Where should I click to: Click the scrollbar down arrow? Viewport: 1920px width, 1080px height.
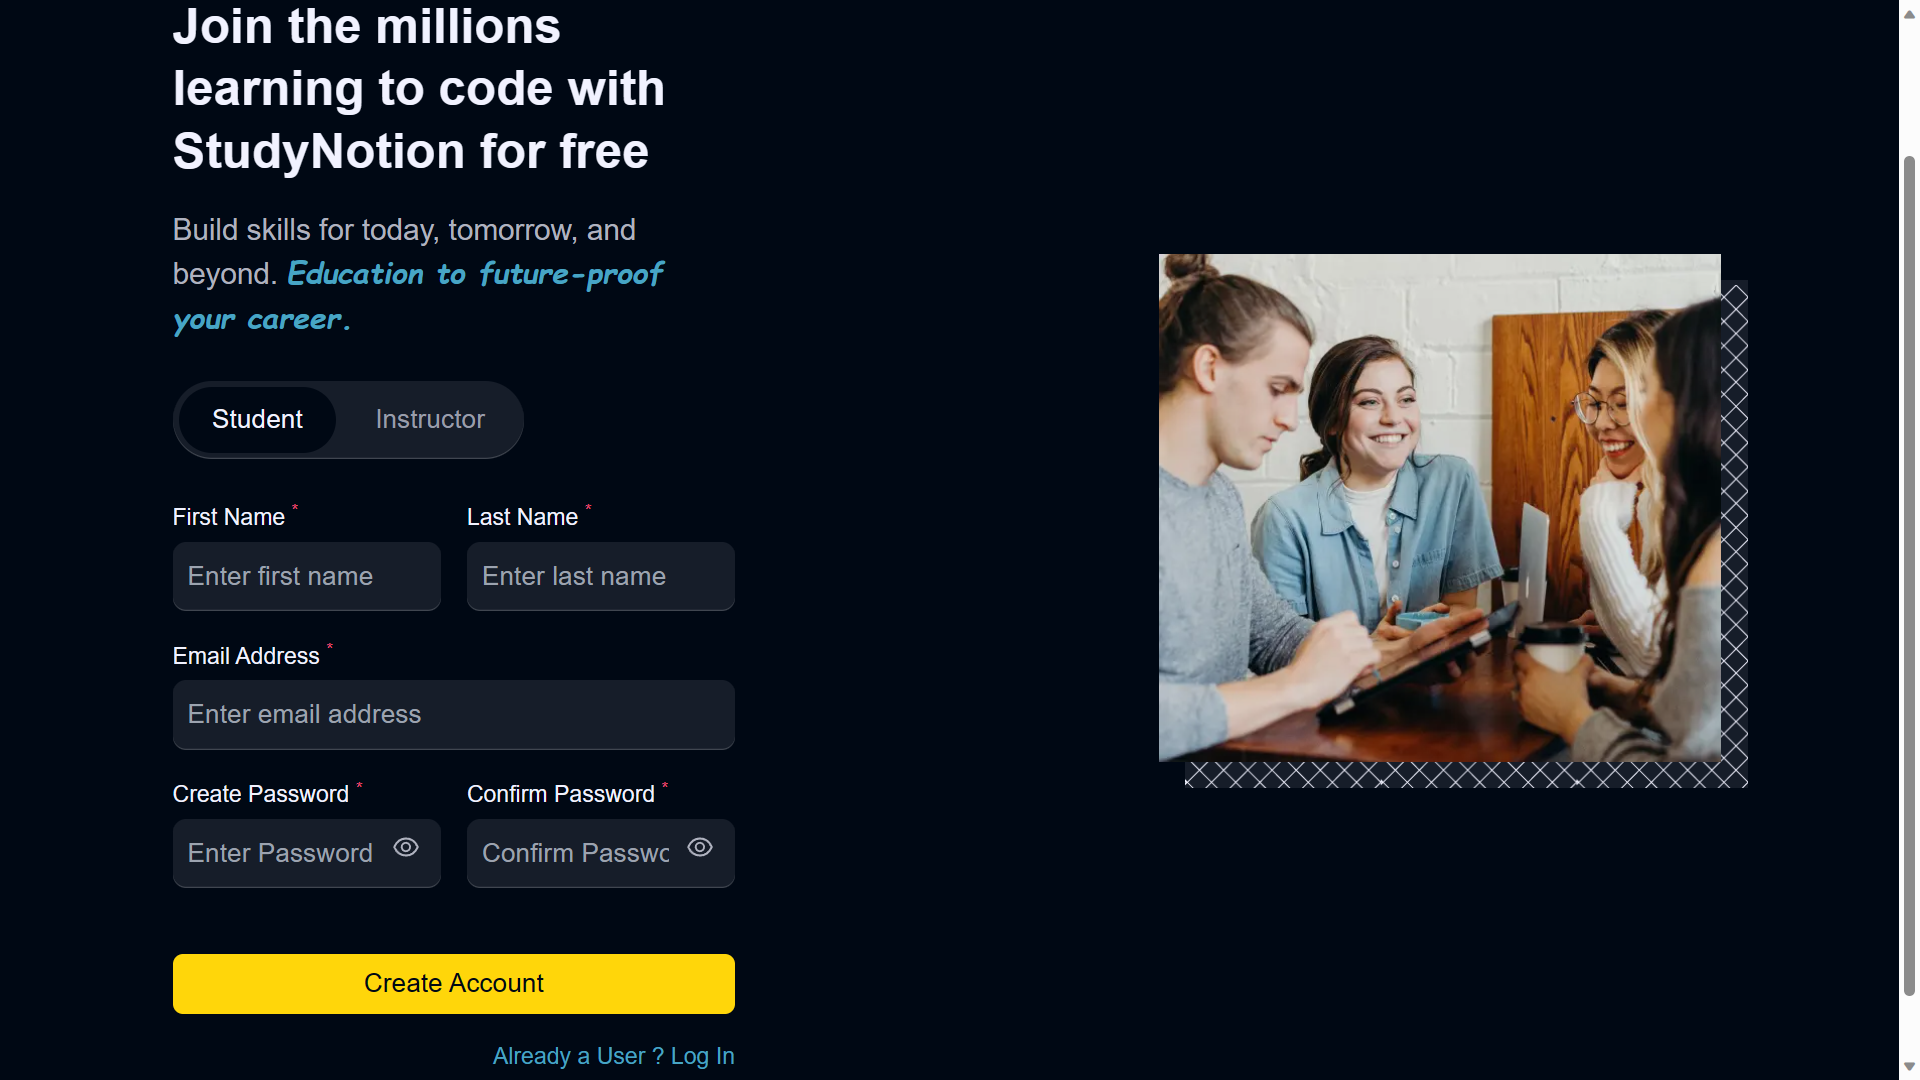(1909, 1066)
